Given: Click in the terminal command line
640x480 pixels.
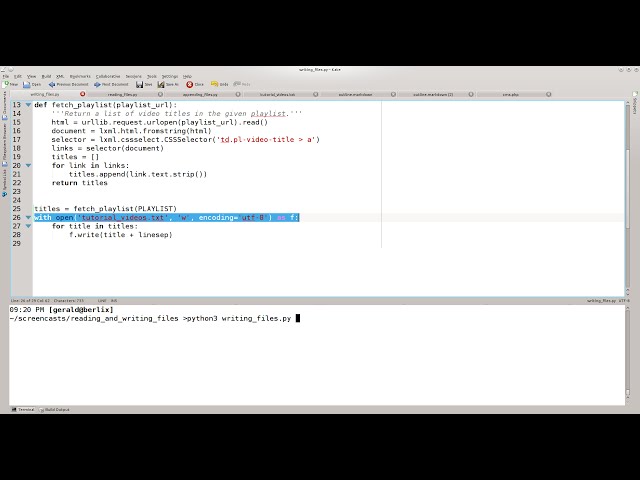Looking at the screenshot, I should tap(154, 318).
